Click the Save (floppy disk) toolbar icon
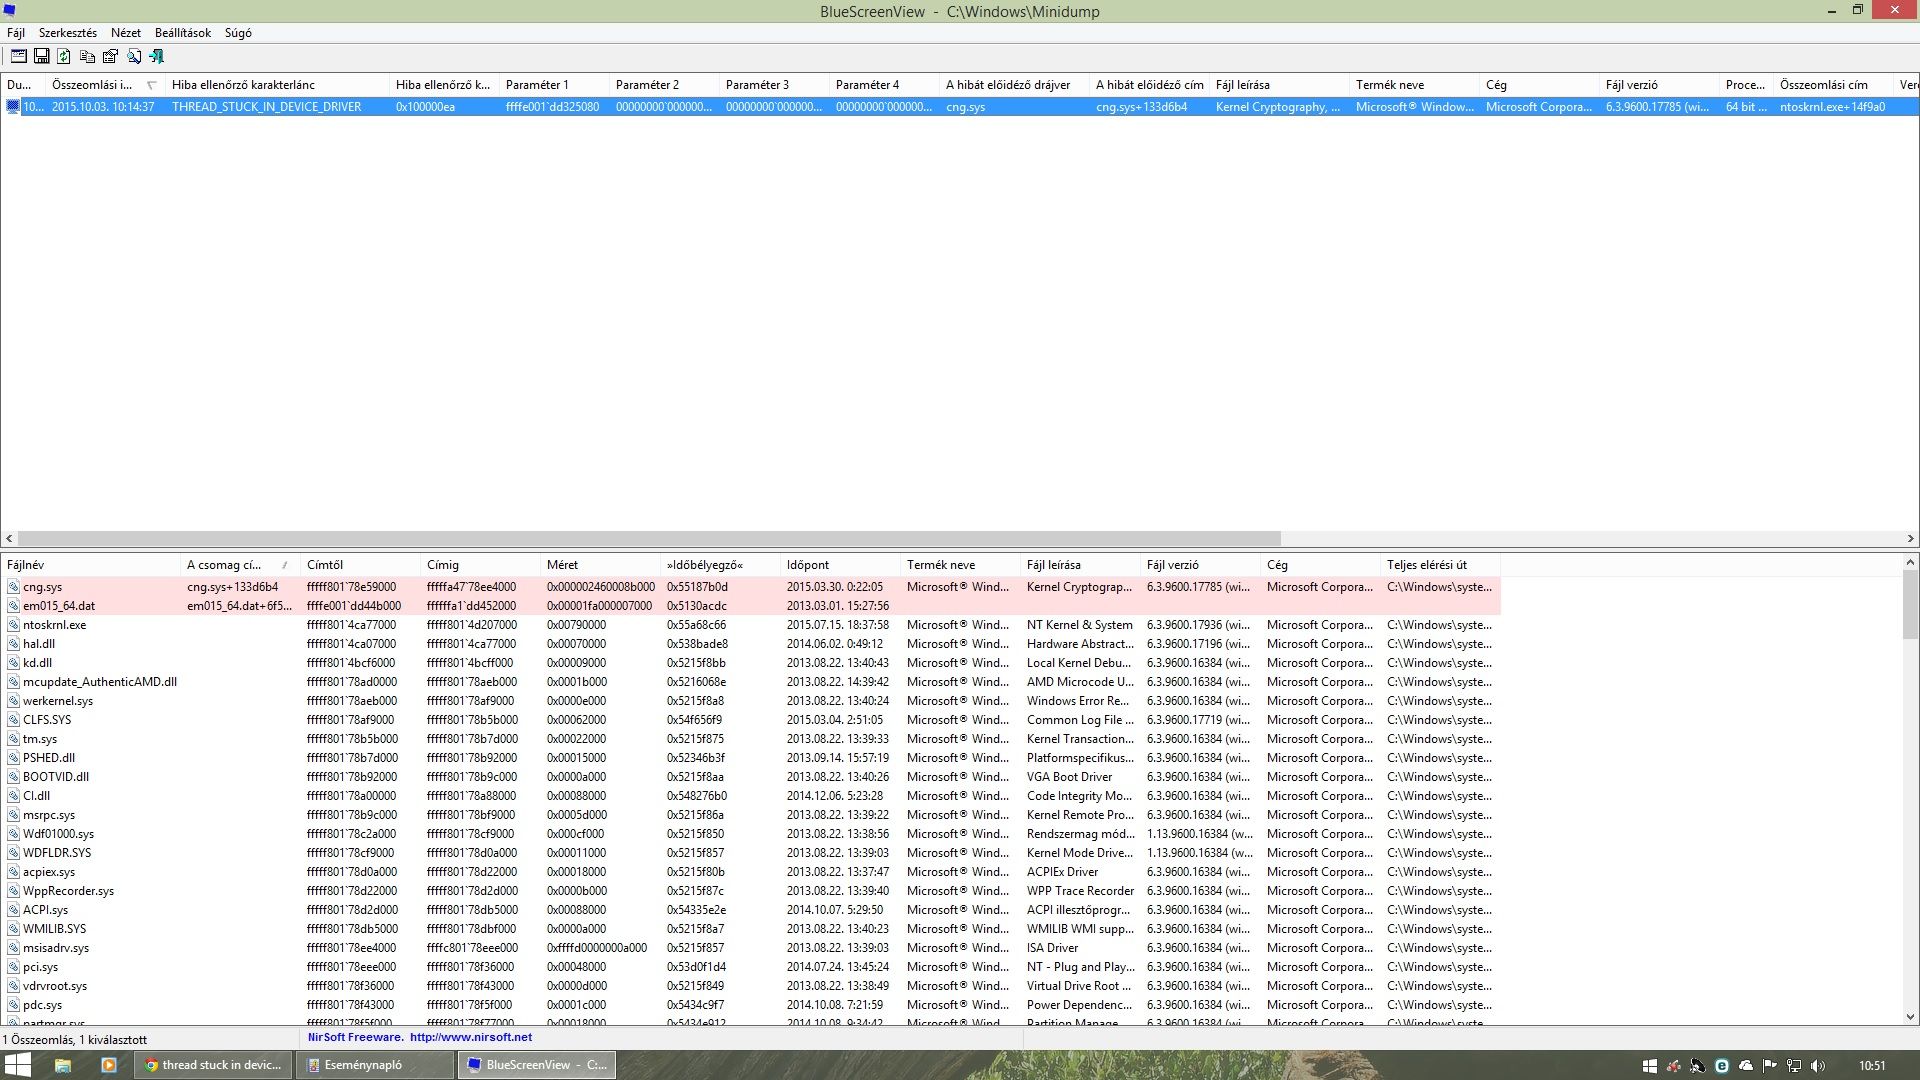This screenshot has width=1920, height=1080. [x=41, y=57]
